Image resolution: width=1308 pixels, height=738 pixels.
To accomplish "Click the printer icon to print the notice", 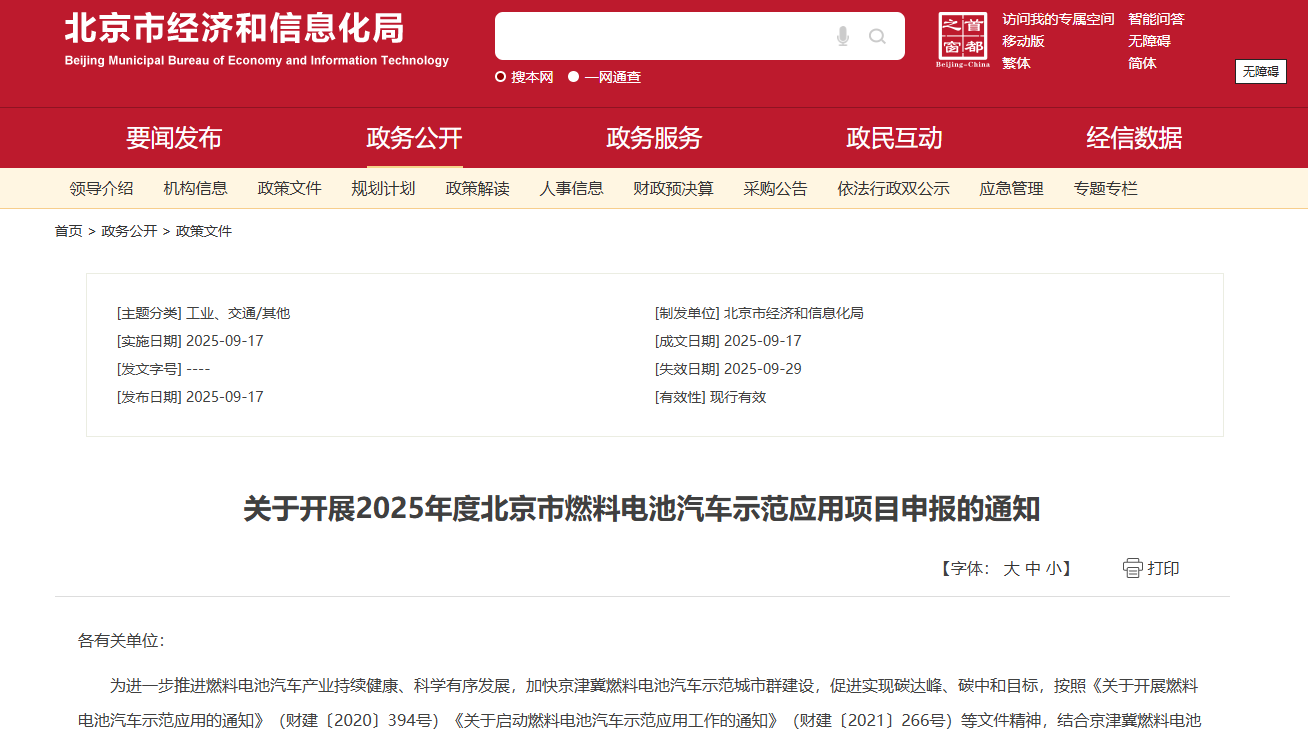I will click(1131, 567).
